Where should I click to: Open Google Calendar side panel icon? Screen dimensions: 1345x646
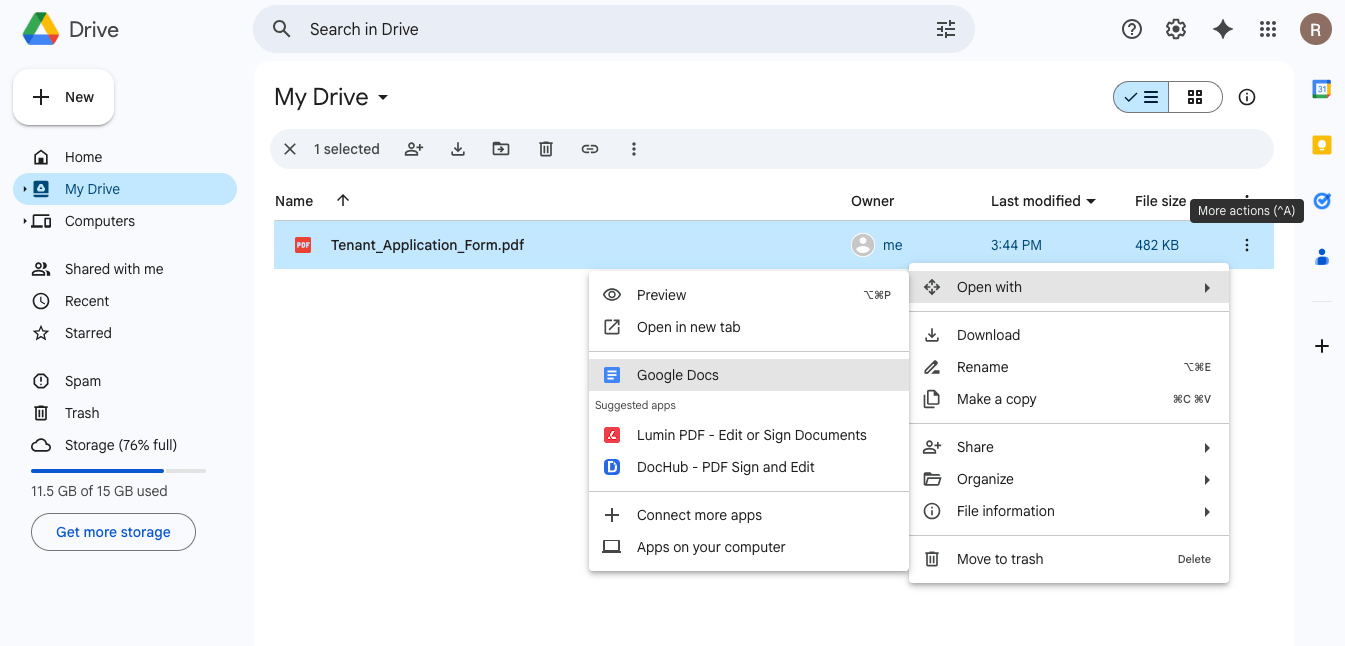tap(1322, 89)
